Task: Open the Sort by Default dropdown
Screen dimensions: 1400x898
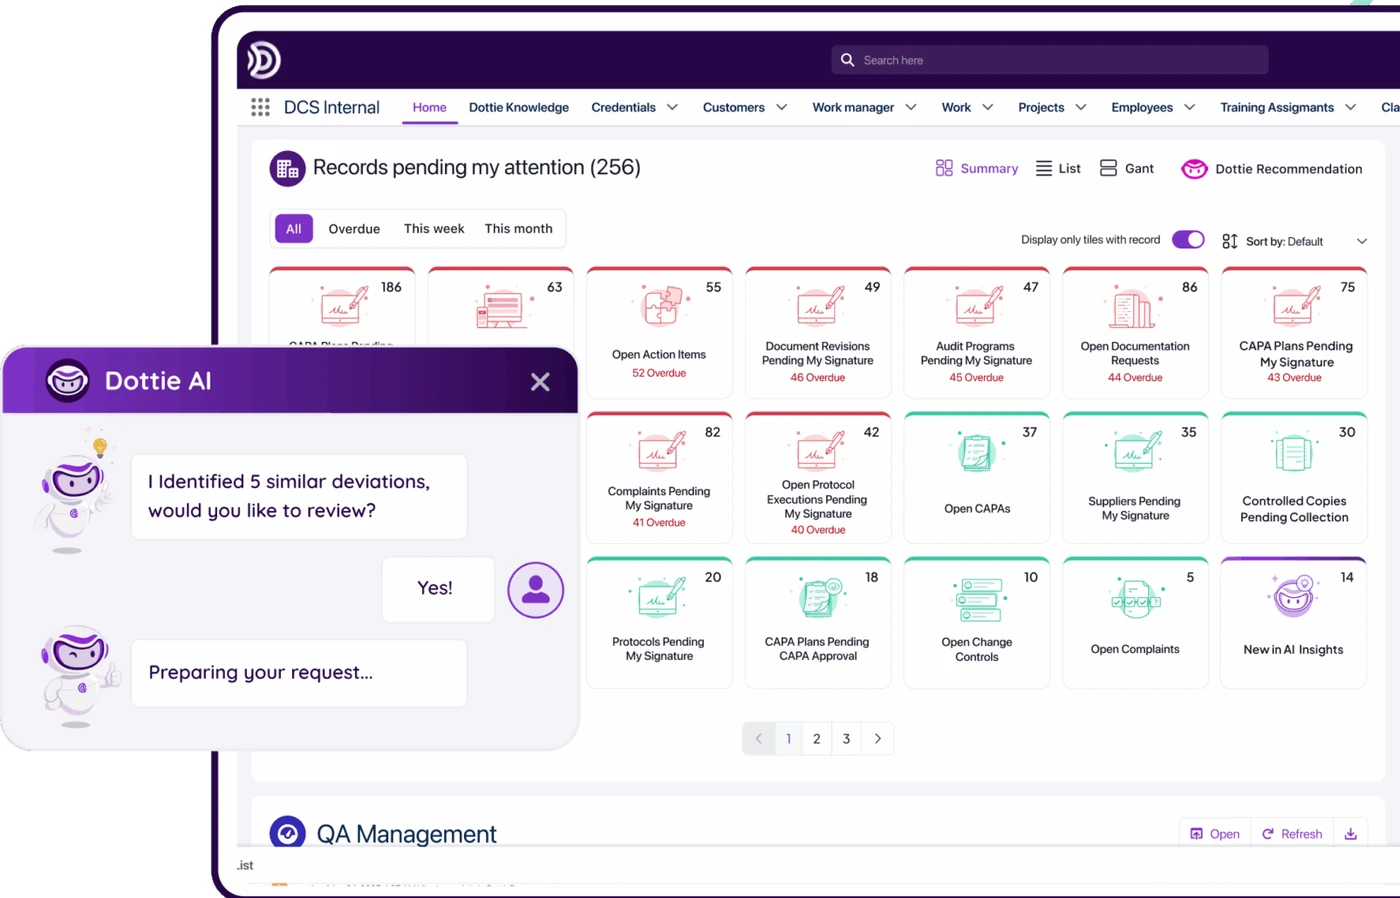Action: (1294, 241)
